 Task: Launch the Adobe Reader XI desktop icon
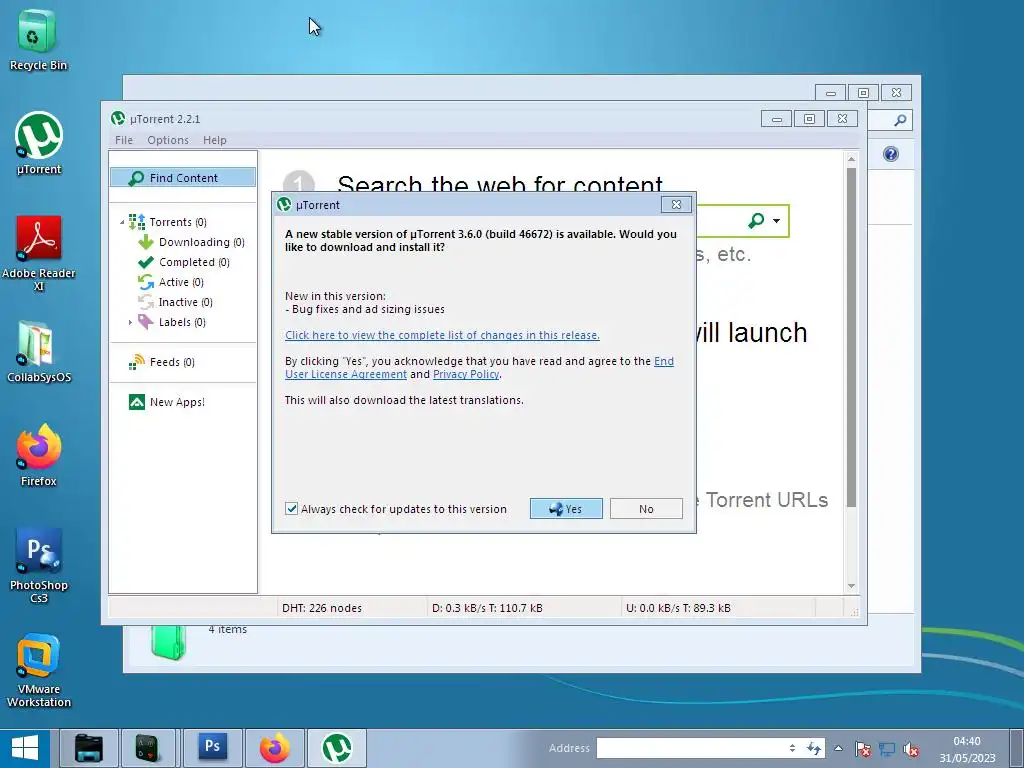tap(39, 253)
